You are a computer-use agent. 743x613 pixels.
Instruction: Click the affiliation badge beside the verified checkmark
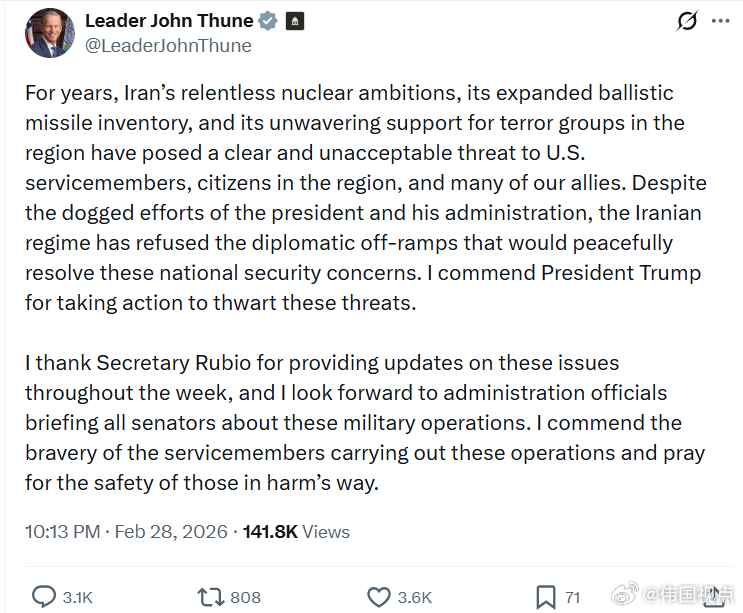(294, 21)
